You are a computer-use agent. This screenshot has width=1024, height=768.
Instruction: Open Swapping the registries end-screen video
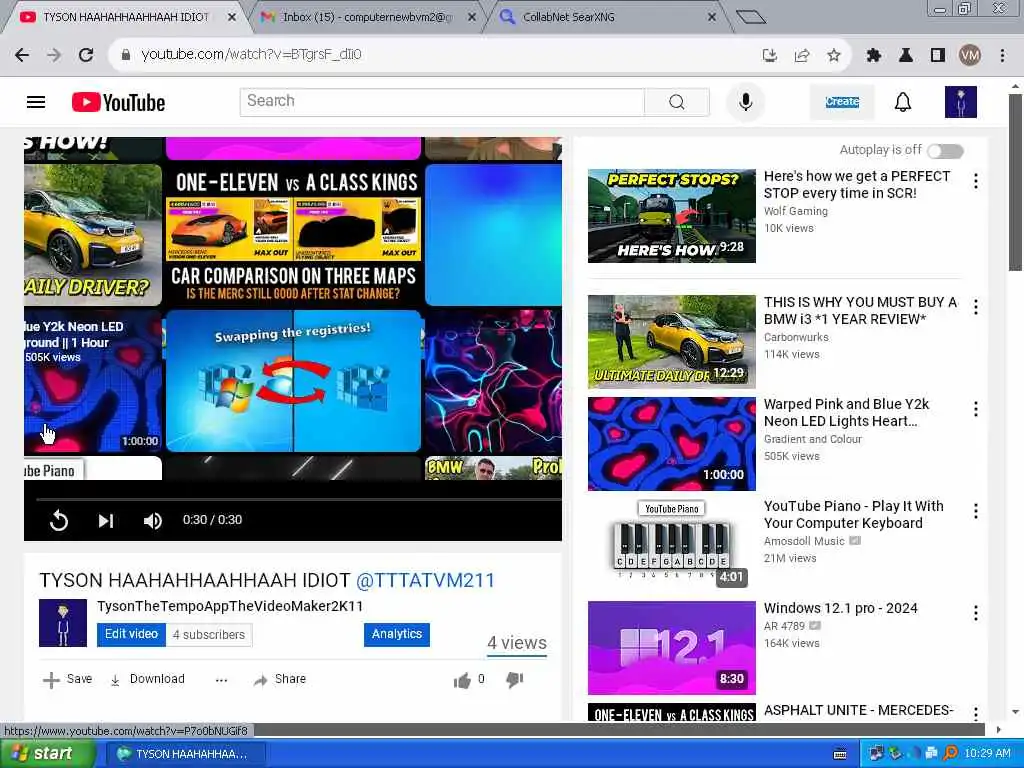click(293, 381)
